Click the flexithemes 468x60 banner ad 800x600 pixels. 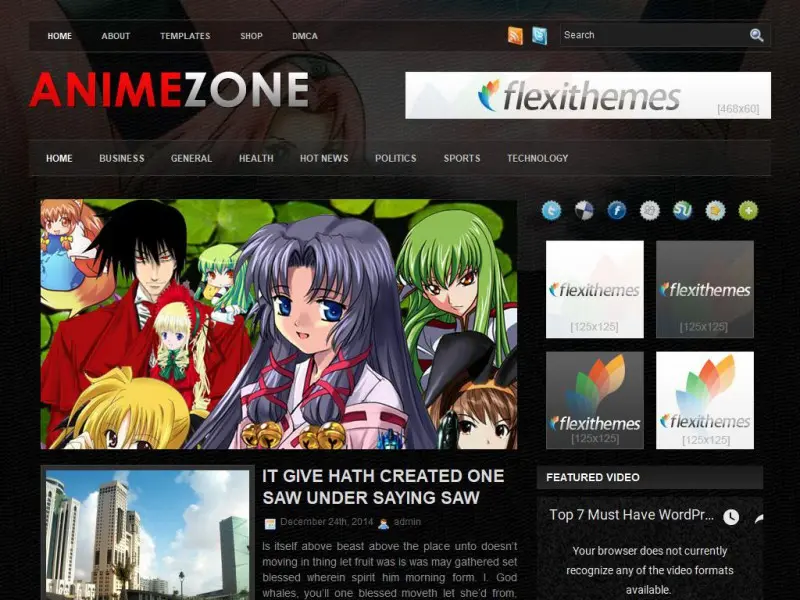588,95
